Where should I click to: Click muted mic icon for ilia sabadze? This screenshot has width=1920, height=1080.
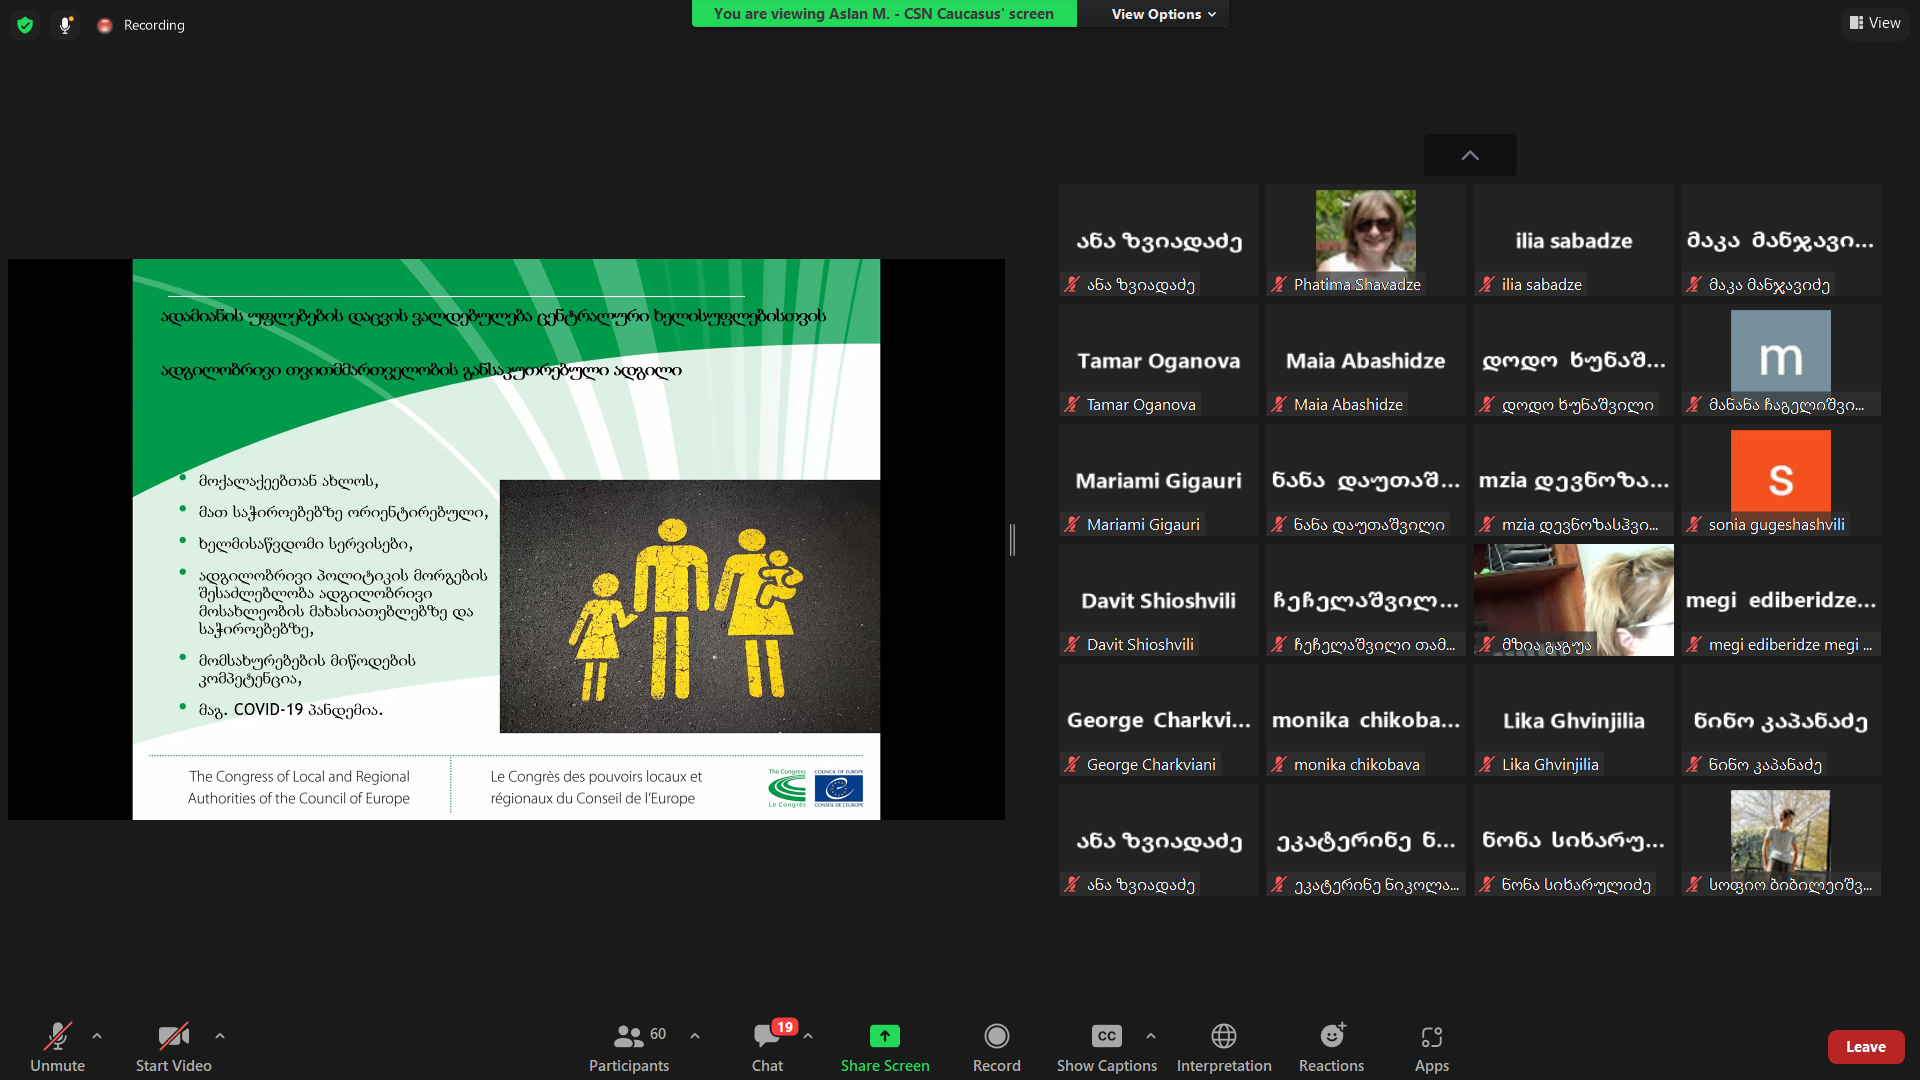pyautogui.click(x=1487, y=285)
